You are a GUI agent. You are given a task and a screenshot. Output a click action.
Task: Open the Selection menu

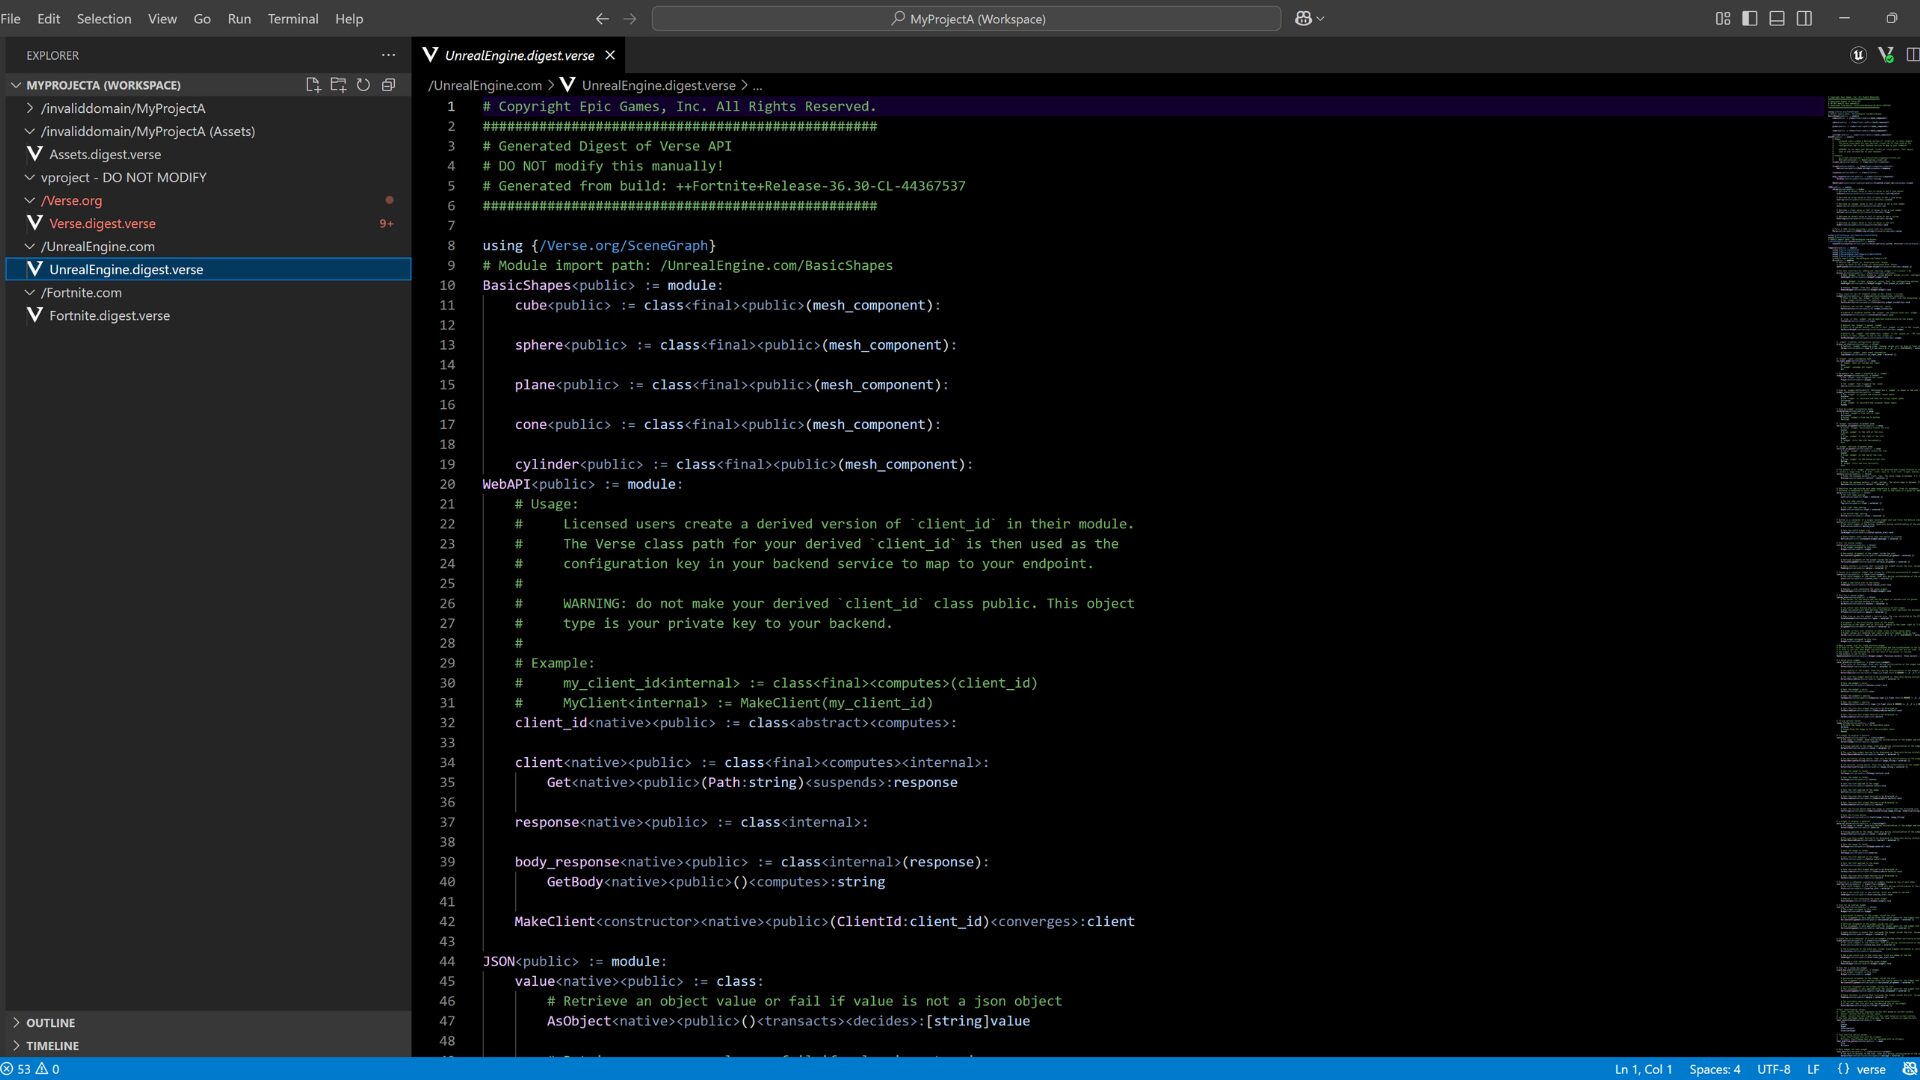click(x=104, y=18)
